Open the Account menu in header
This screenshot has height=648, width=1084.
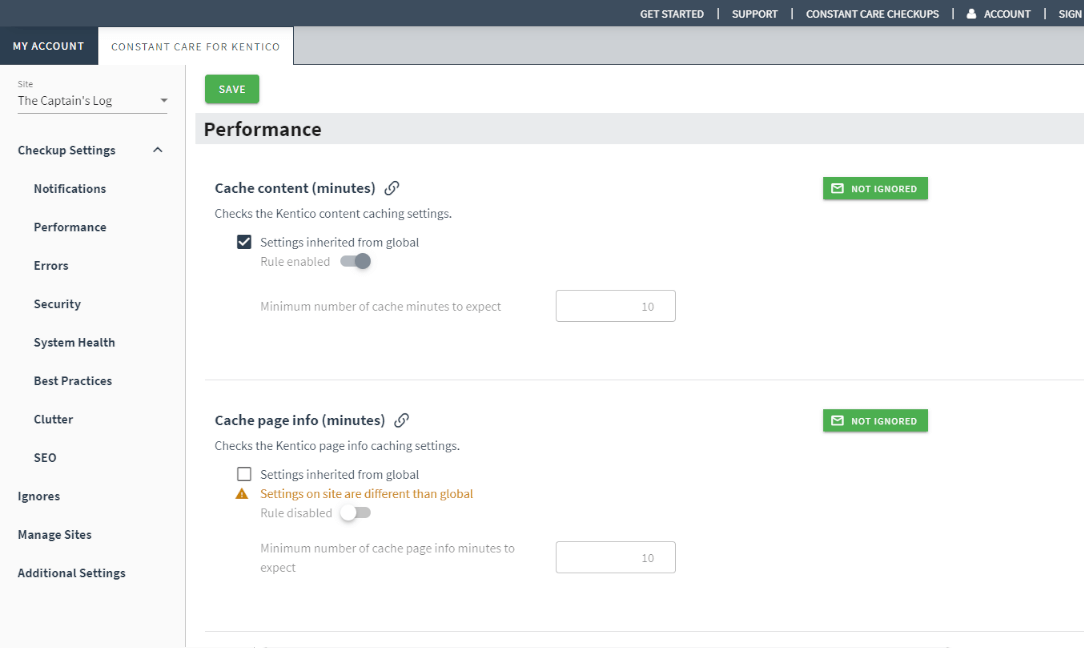coord(1007,14)
